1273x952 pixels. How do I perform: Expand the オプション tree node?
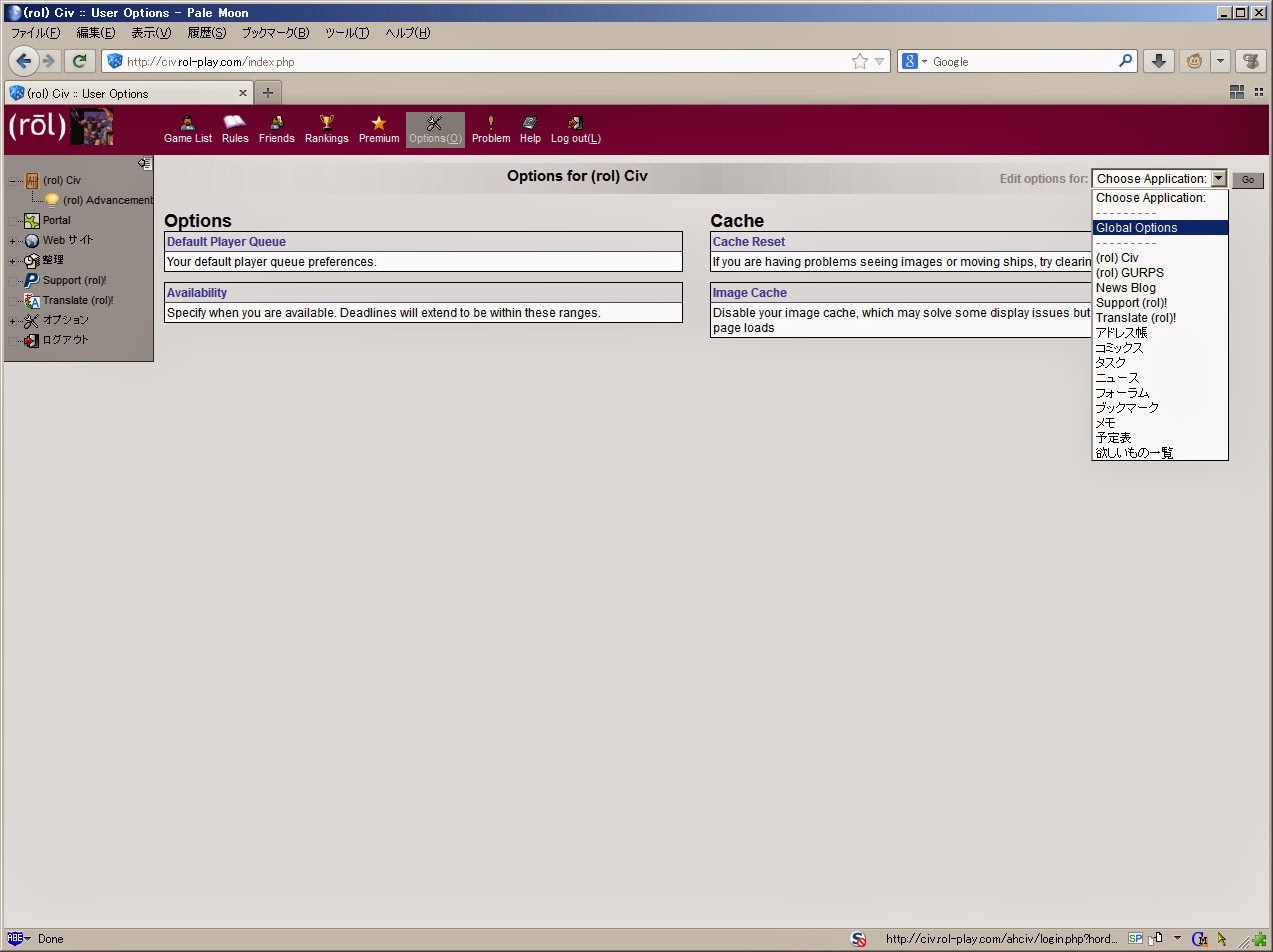(x=13, y=321)
